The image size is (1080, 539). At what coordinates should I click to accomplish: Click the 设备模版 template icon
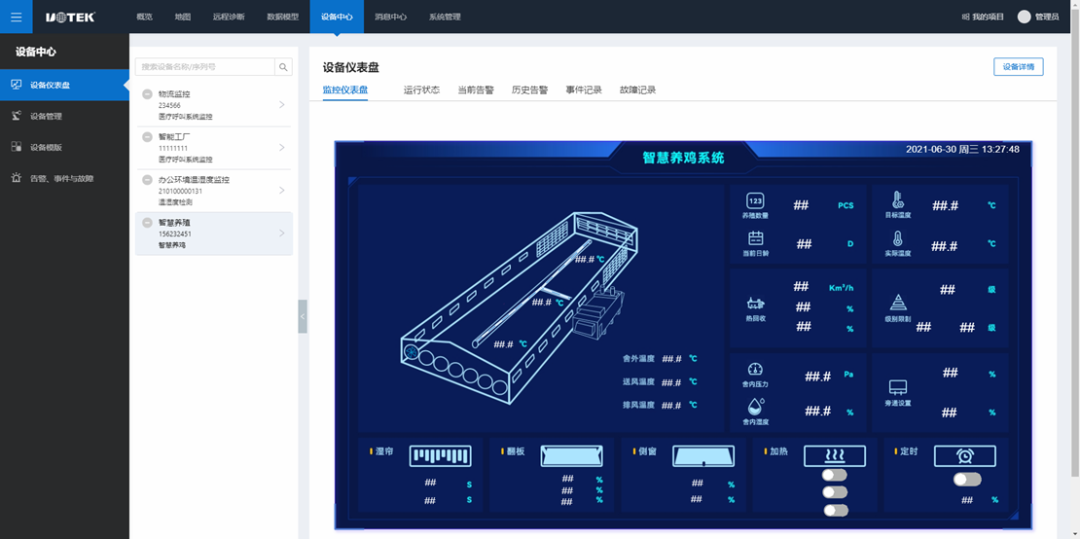pyautogui.click(x=16, y=147)
